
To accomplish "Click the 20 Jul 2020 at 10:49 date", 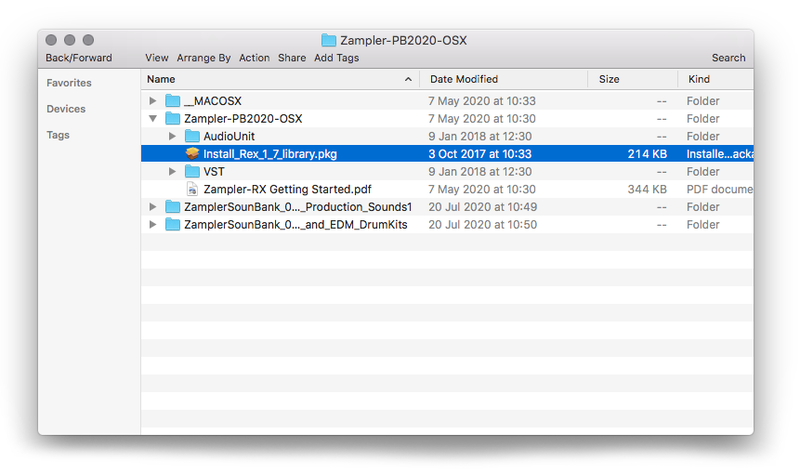I will pyautogui.click(x=483, y=207).
